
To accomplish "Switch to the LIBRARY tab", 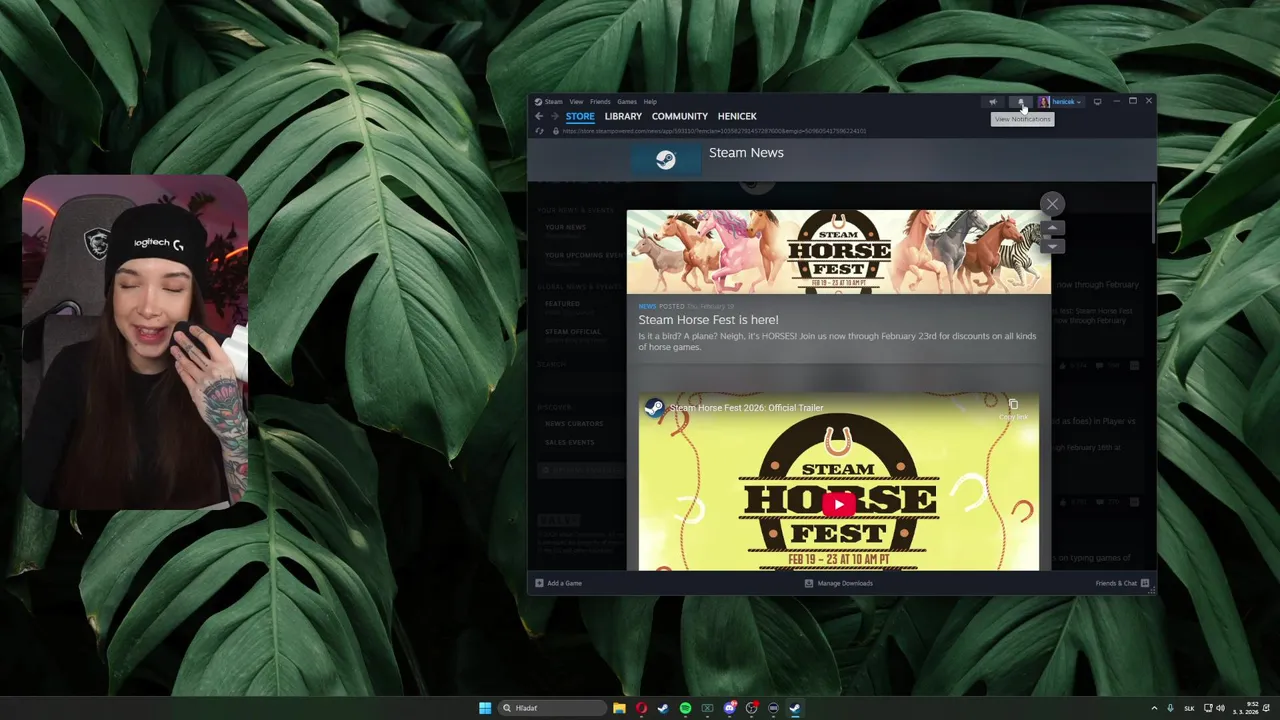I will (x=623, y=116).
